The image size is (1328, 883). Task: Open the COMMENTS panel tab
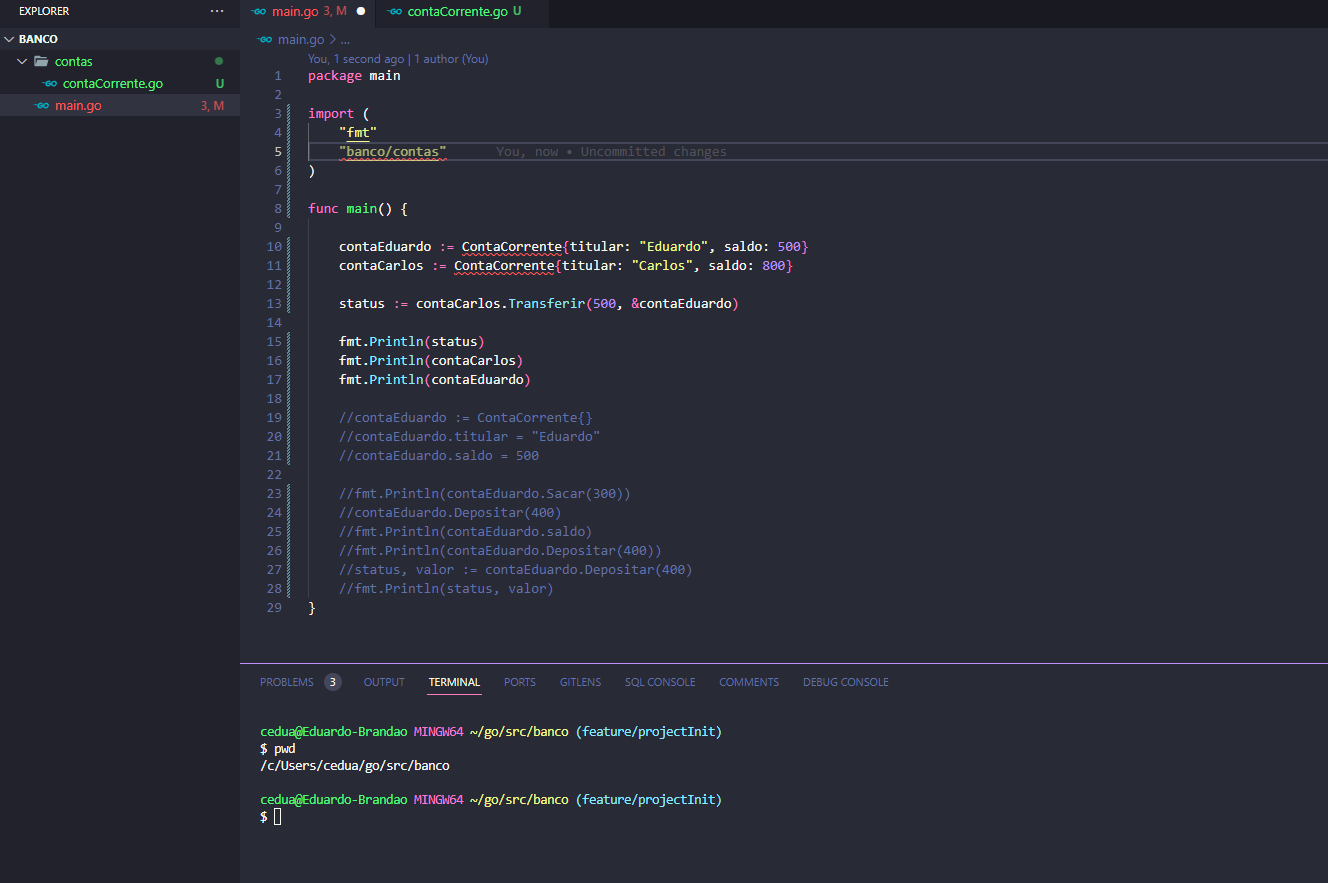click(749, 682)
